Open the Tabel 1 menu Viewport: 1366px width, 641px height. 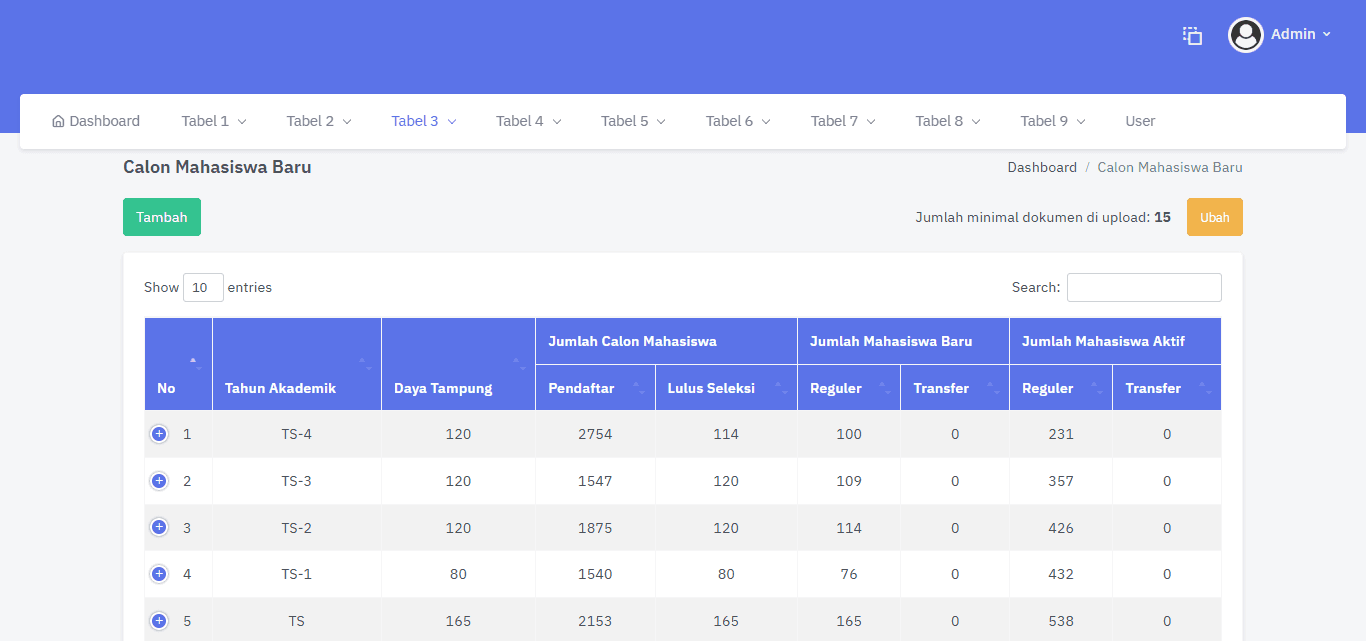point(214,121)
